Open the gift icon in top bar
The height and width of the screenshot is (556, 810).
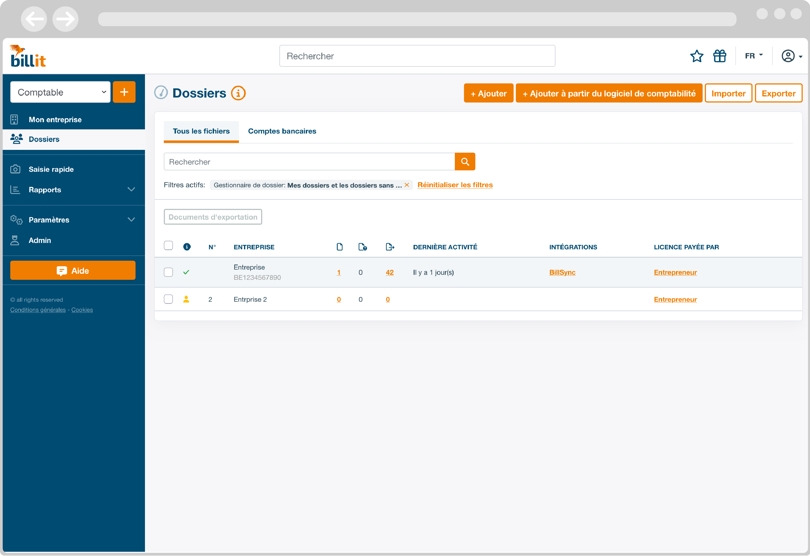[719, 56]
